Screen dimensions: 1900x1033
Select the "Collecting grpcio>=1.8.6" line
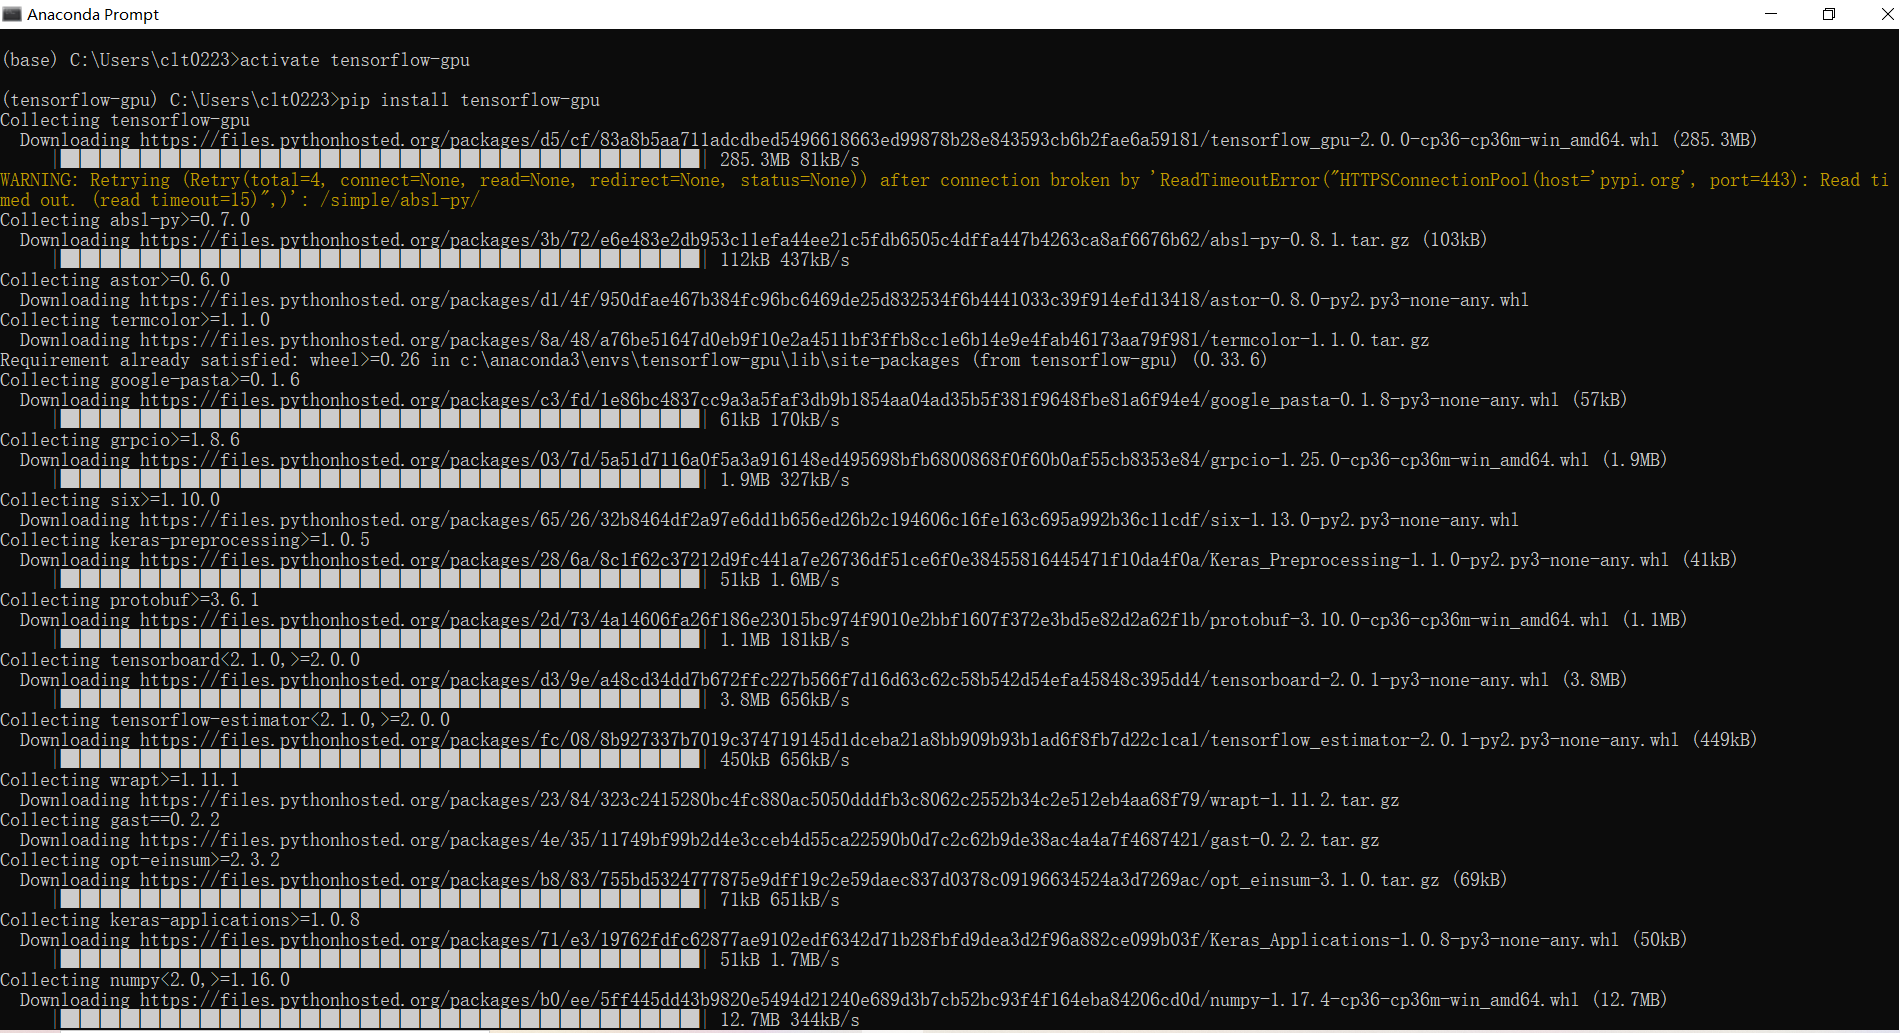pos(120,440)
